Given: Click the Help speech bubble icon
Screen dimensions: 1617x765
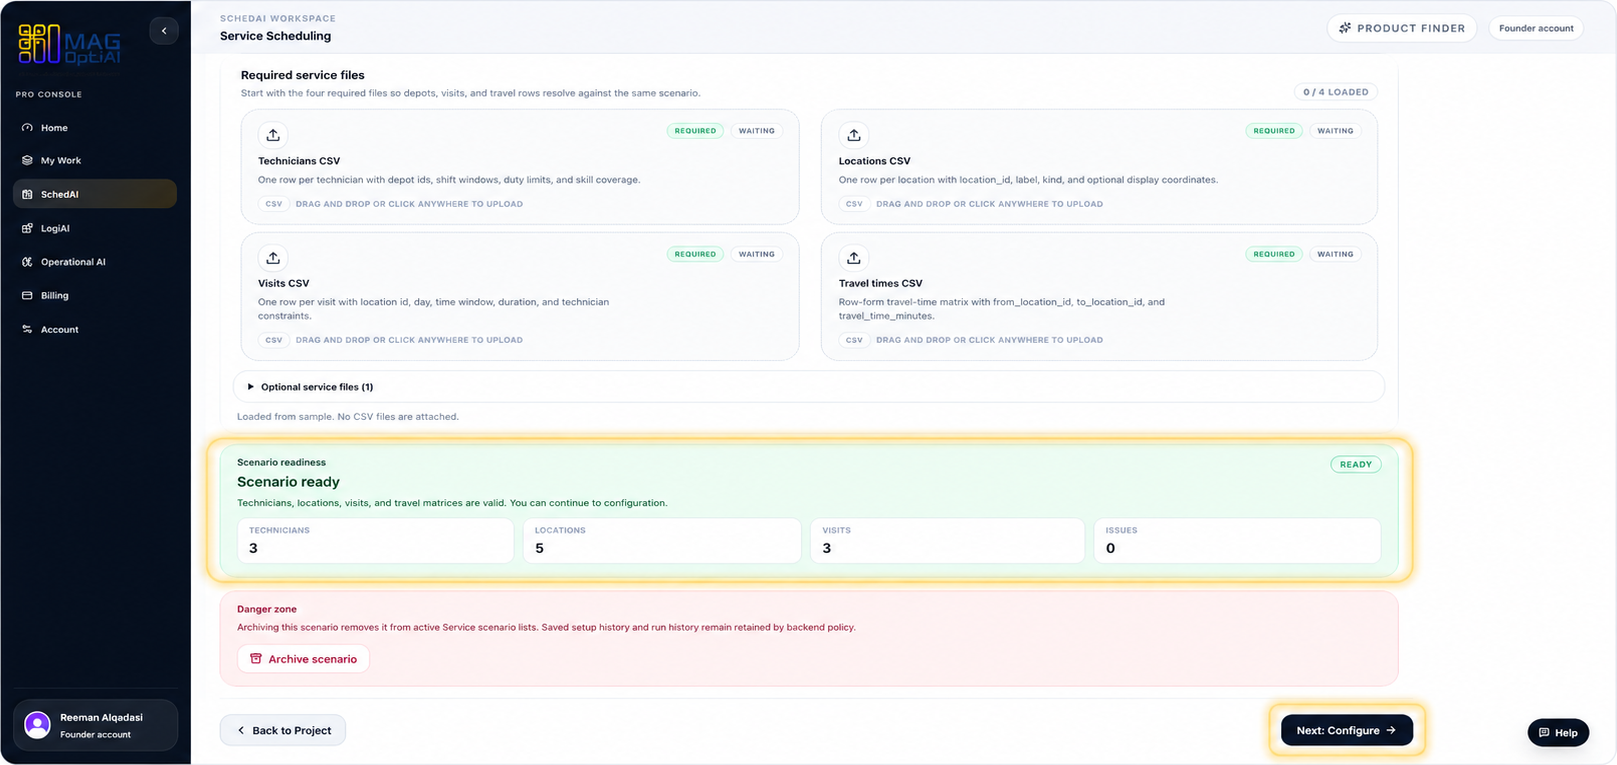Looking at the screenshot, I should point(1544,733).
